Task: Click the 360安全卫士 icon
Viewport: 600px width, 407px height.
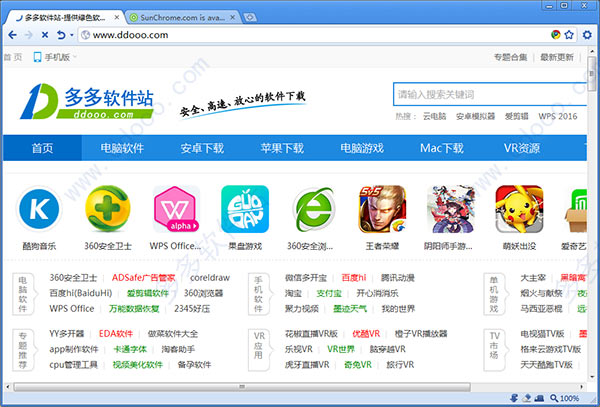Action: [x=108, y=209]
